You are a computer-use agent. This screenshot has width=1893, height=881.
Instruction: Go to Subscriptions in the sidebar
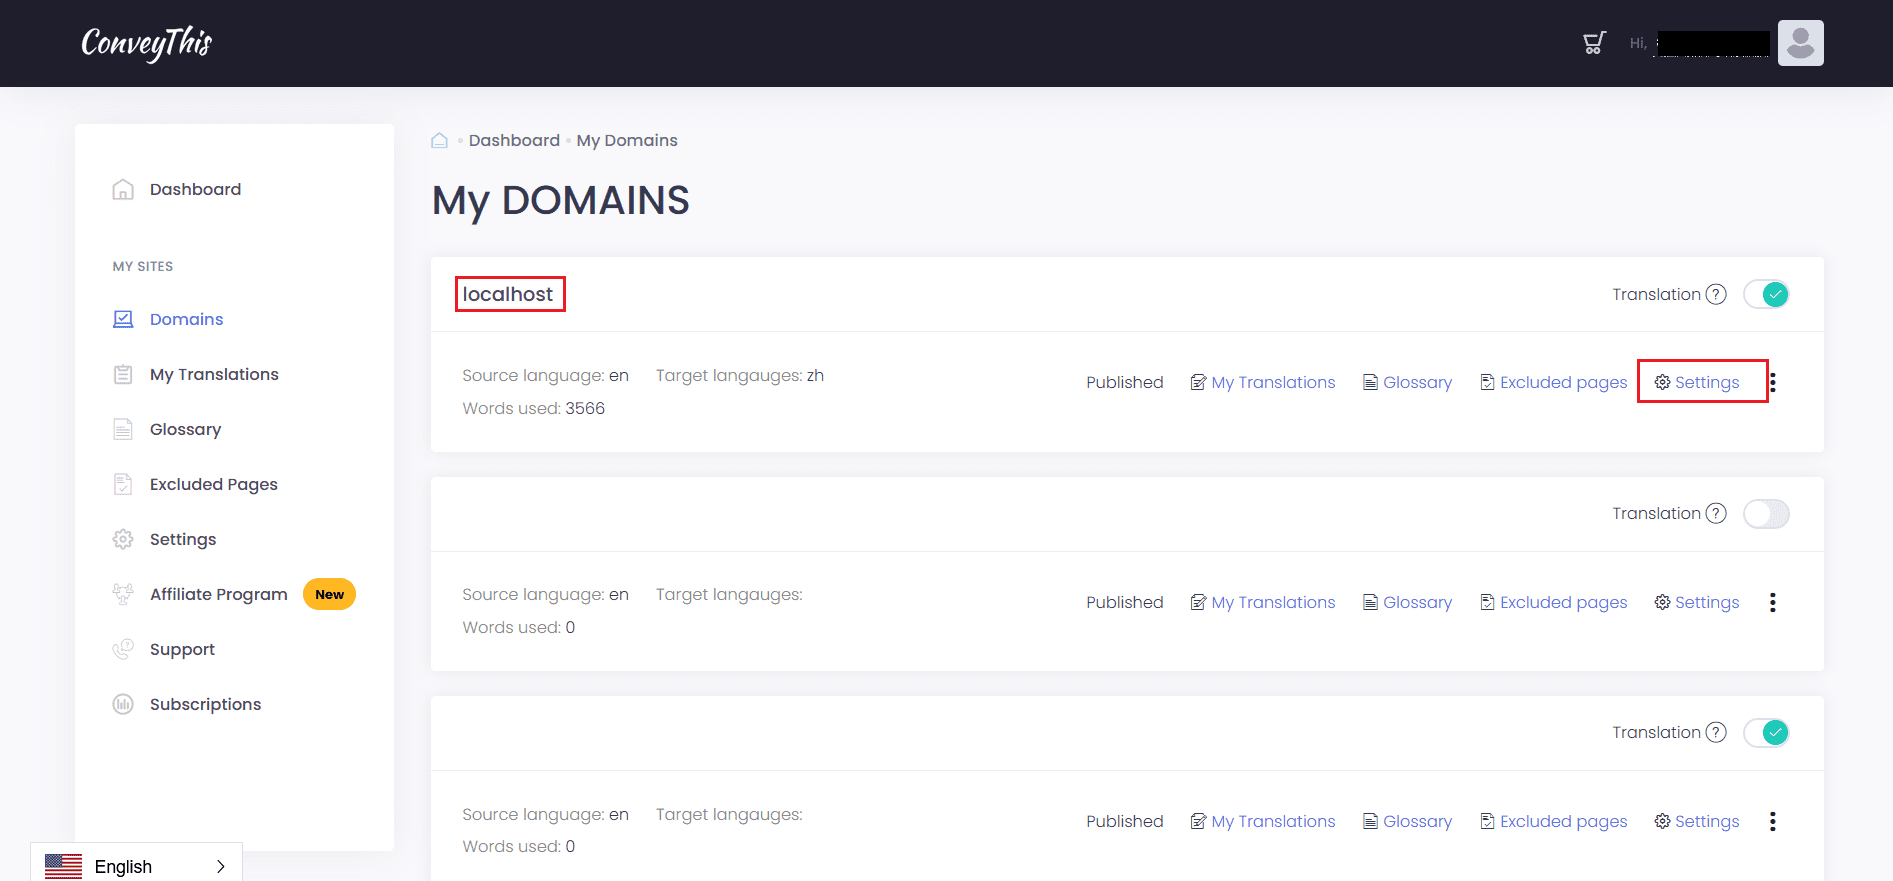pos(205,704)
